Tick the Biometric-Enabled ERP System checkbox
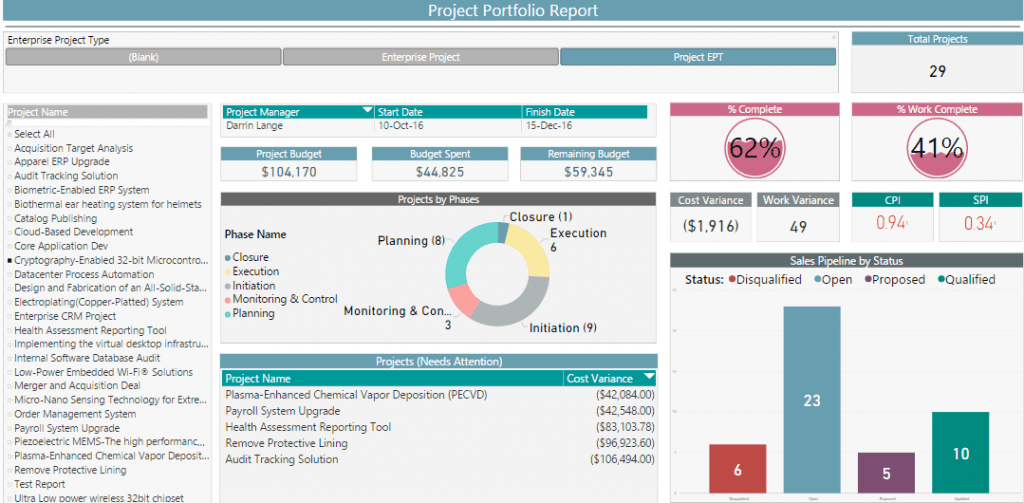The width and height of the screenshot is (1024, 503). (x=10, y=191)
